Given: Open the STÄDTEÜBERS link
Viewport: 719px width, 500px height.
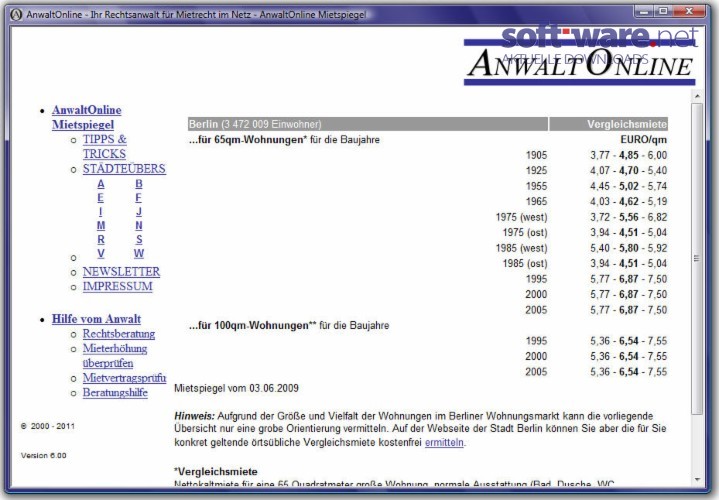Looking at the screenshot, I should (x=124, y=169).
